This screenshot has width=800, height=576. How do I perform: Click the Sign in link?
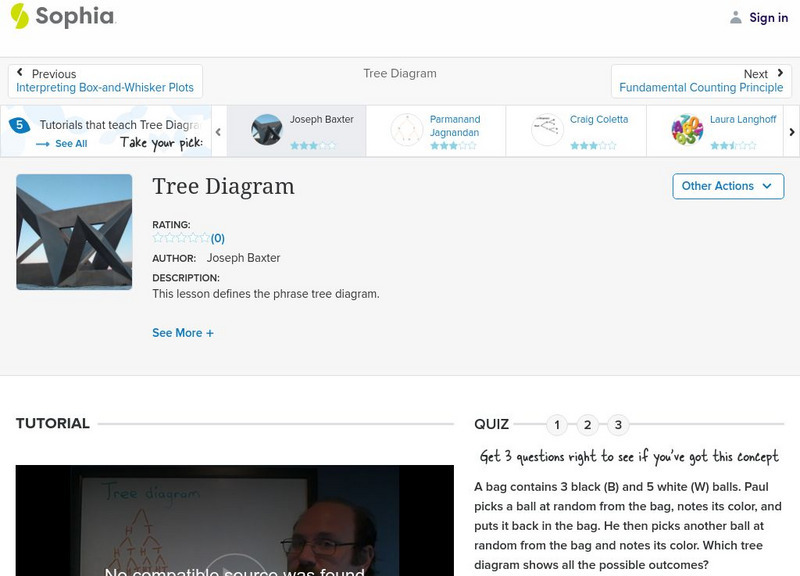pyautogui.click(x=766, y=17)
